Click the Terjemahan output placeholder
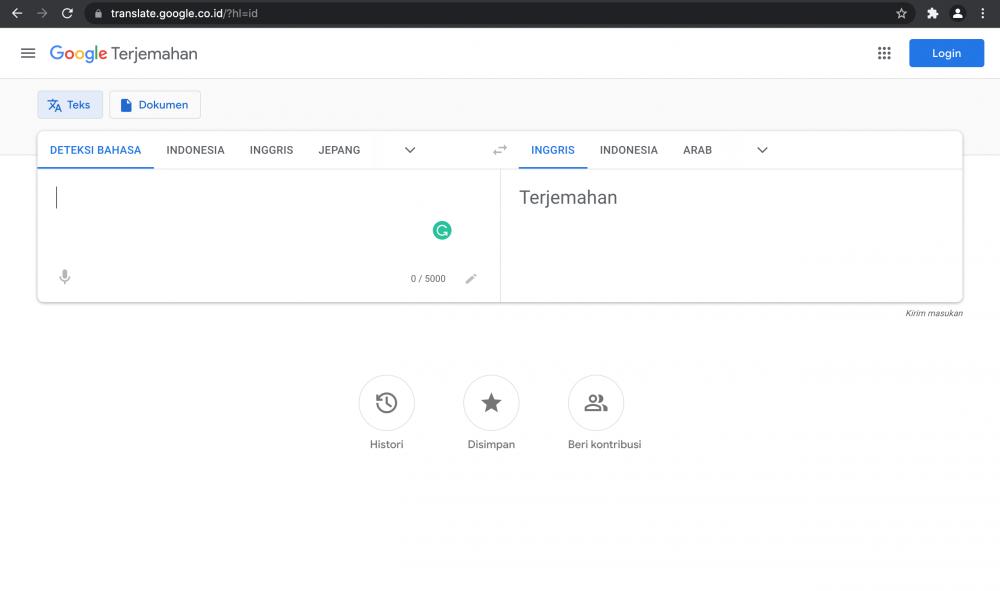 point(568,198)
